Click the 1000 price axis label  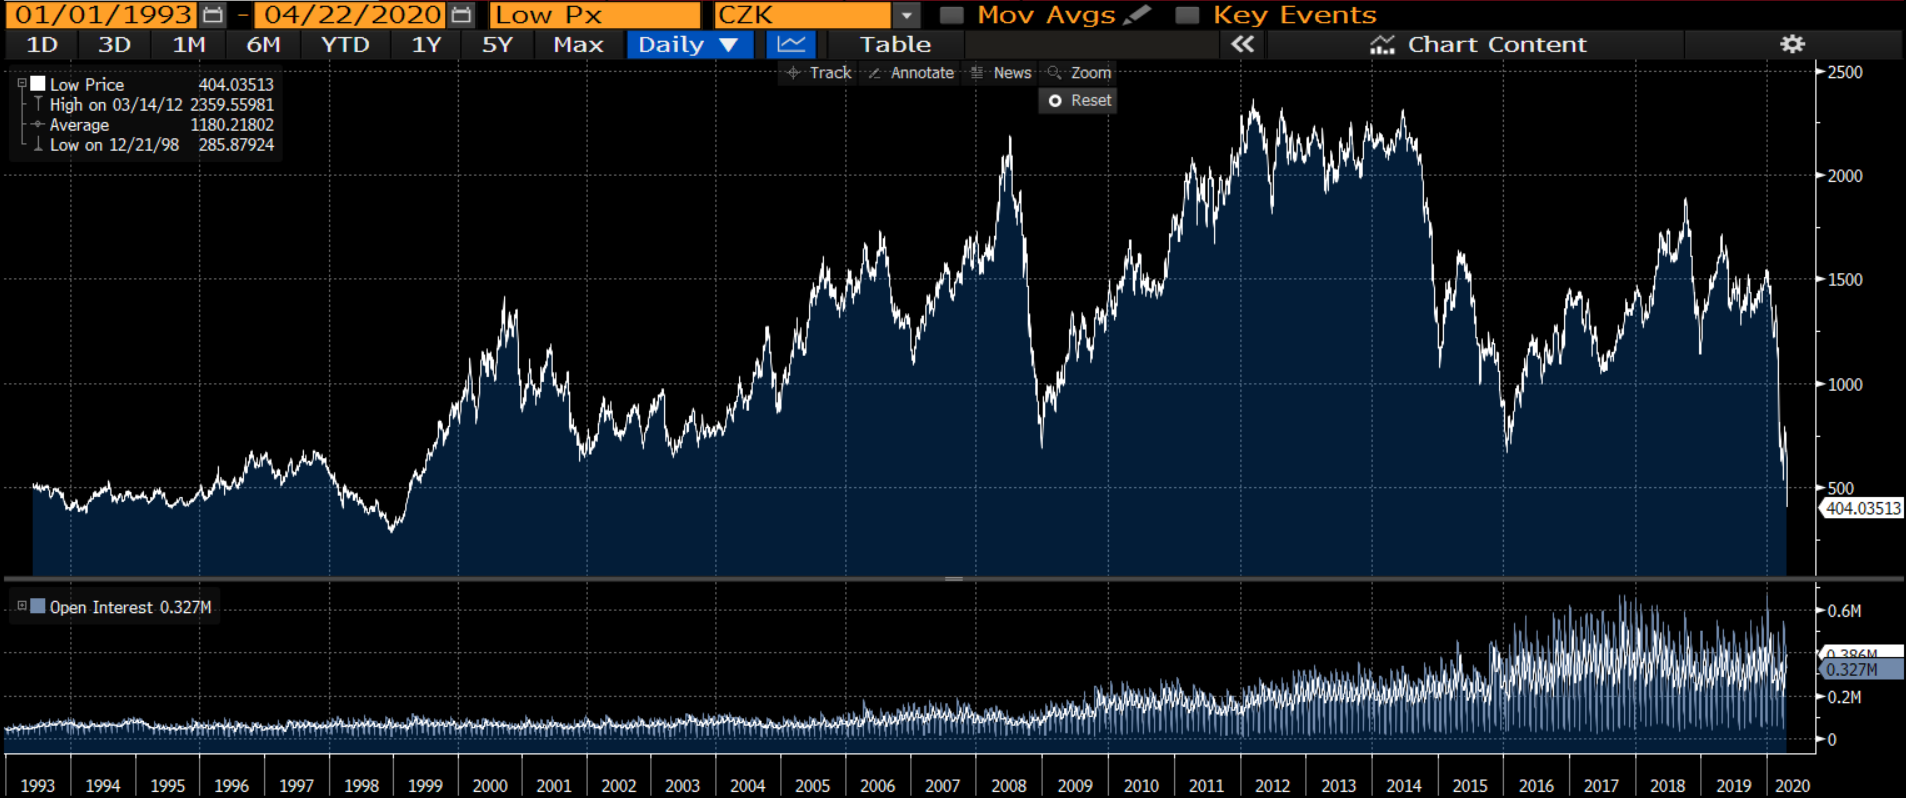click(1845, 384)
